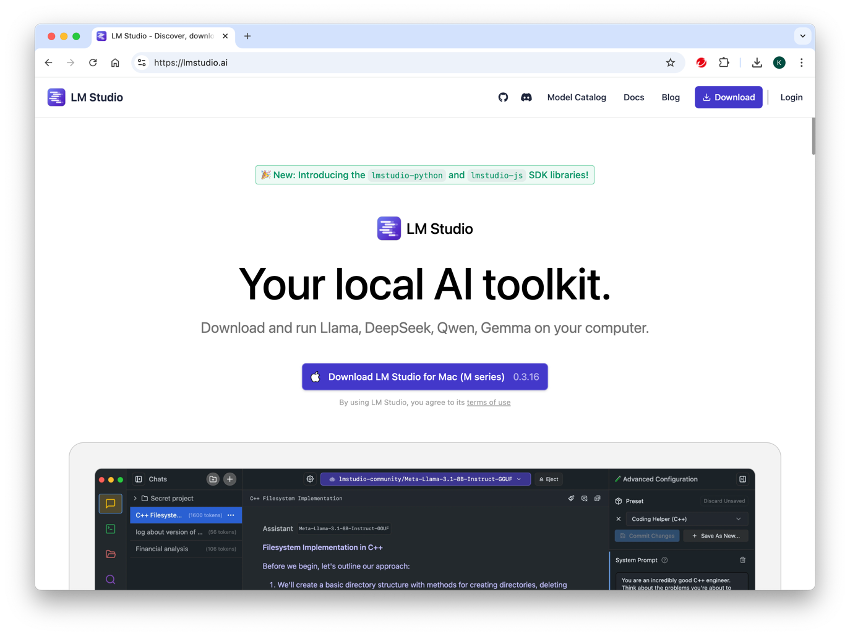The image size is (850, 636).
Task: Open the Discord icon link in navbar
Action: tap(526, 98)
